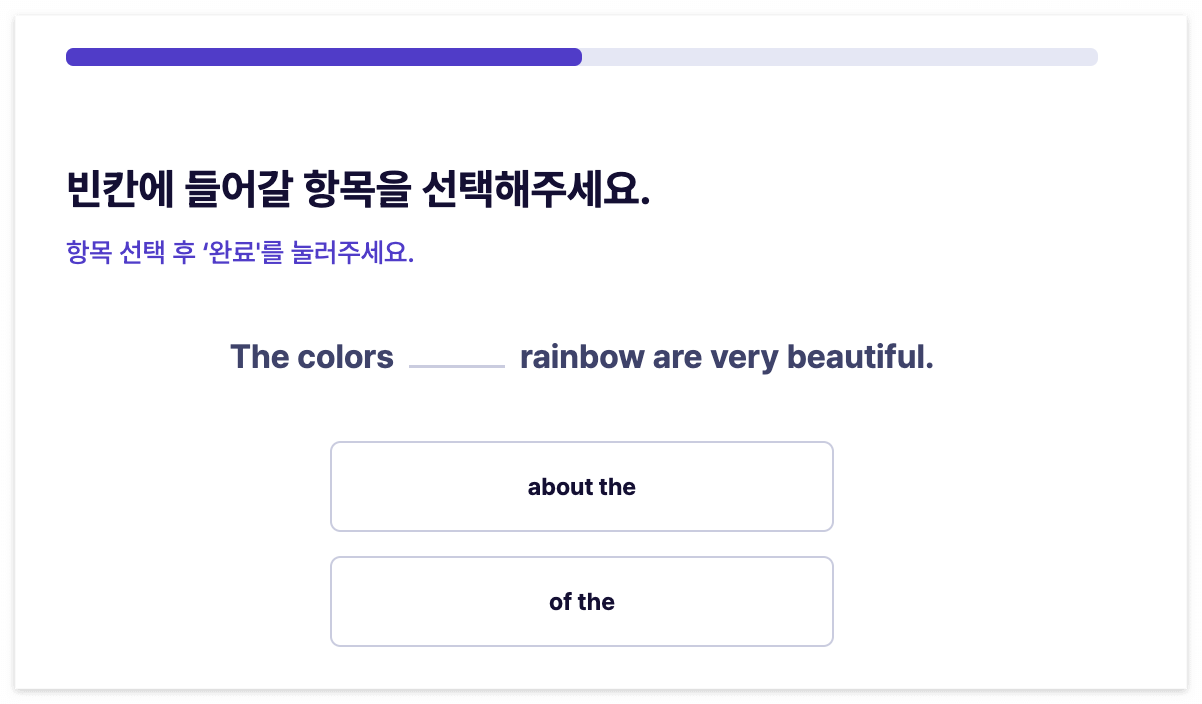Select the answer option "about the"
Screen dimensions: 1202x704
click(582, 487)
